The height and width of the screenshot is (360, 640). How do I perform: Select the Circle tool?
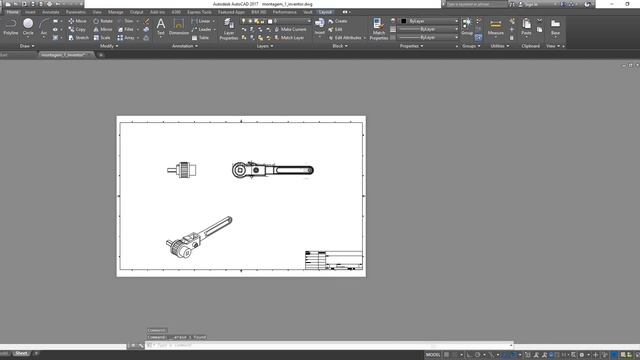tap(28, 27)
